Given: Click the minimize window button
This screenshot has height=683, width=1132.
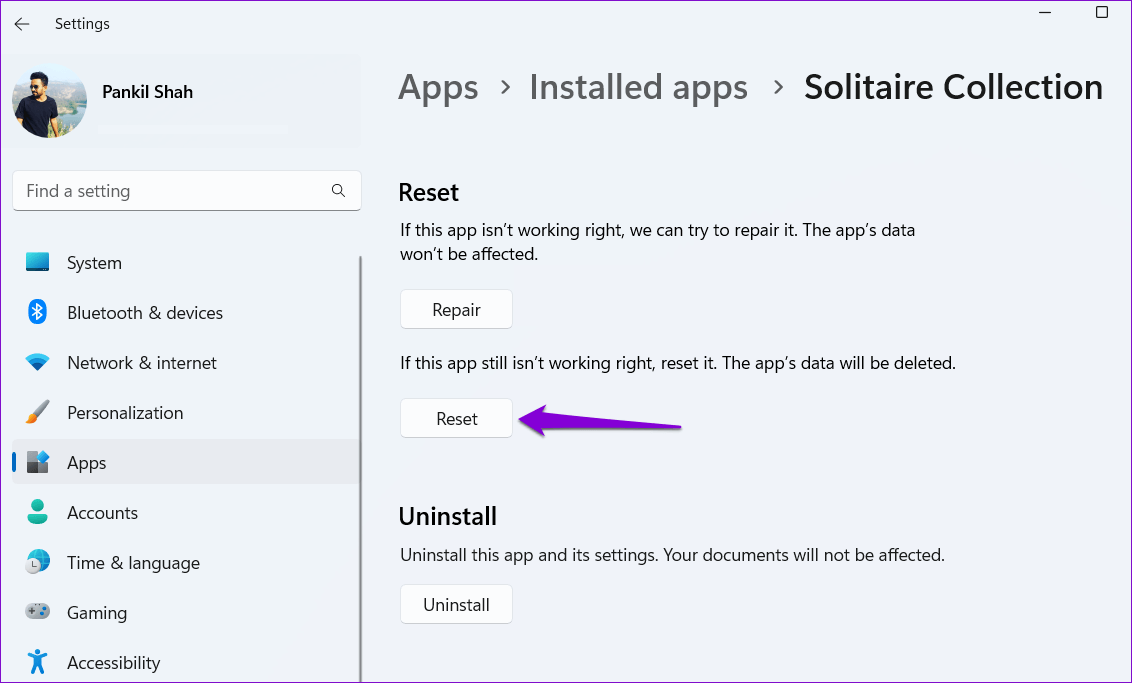Looking at the screenshot, I should point(1045,12).
